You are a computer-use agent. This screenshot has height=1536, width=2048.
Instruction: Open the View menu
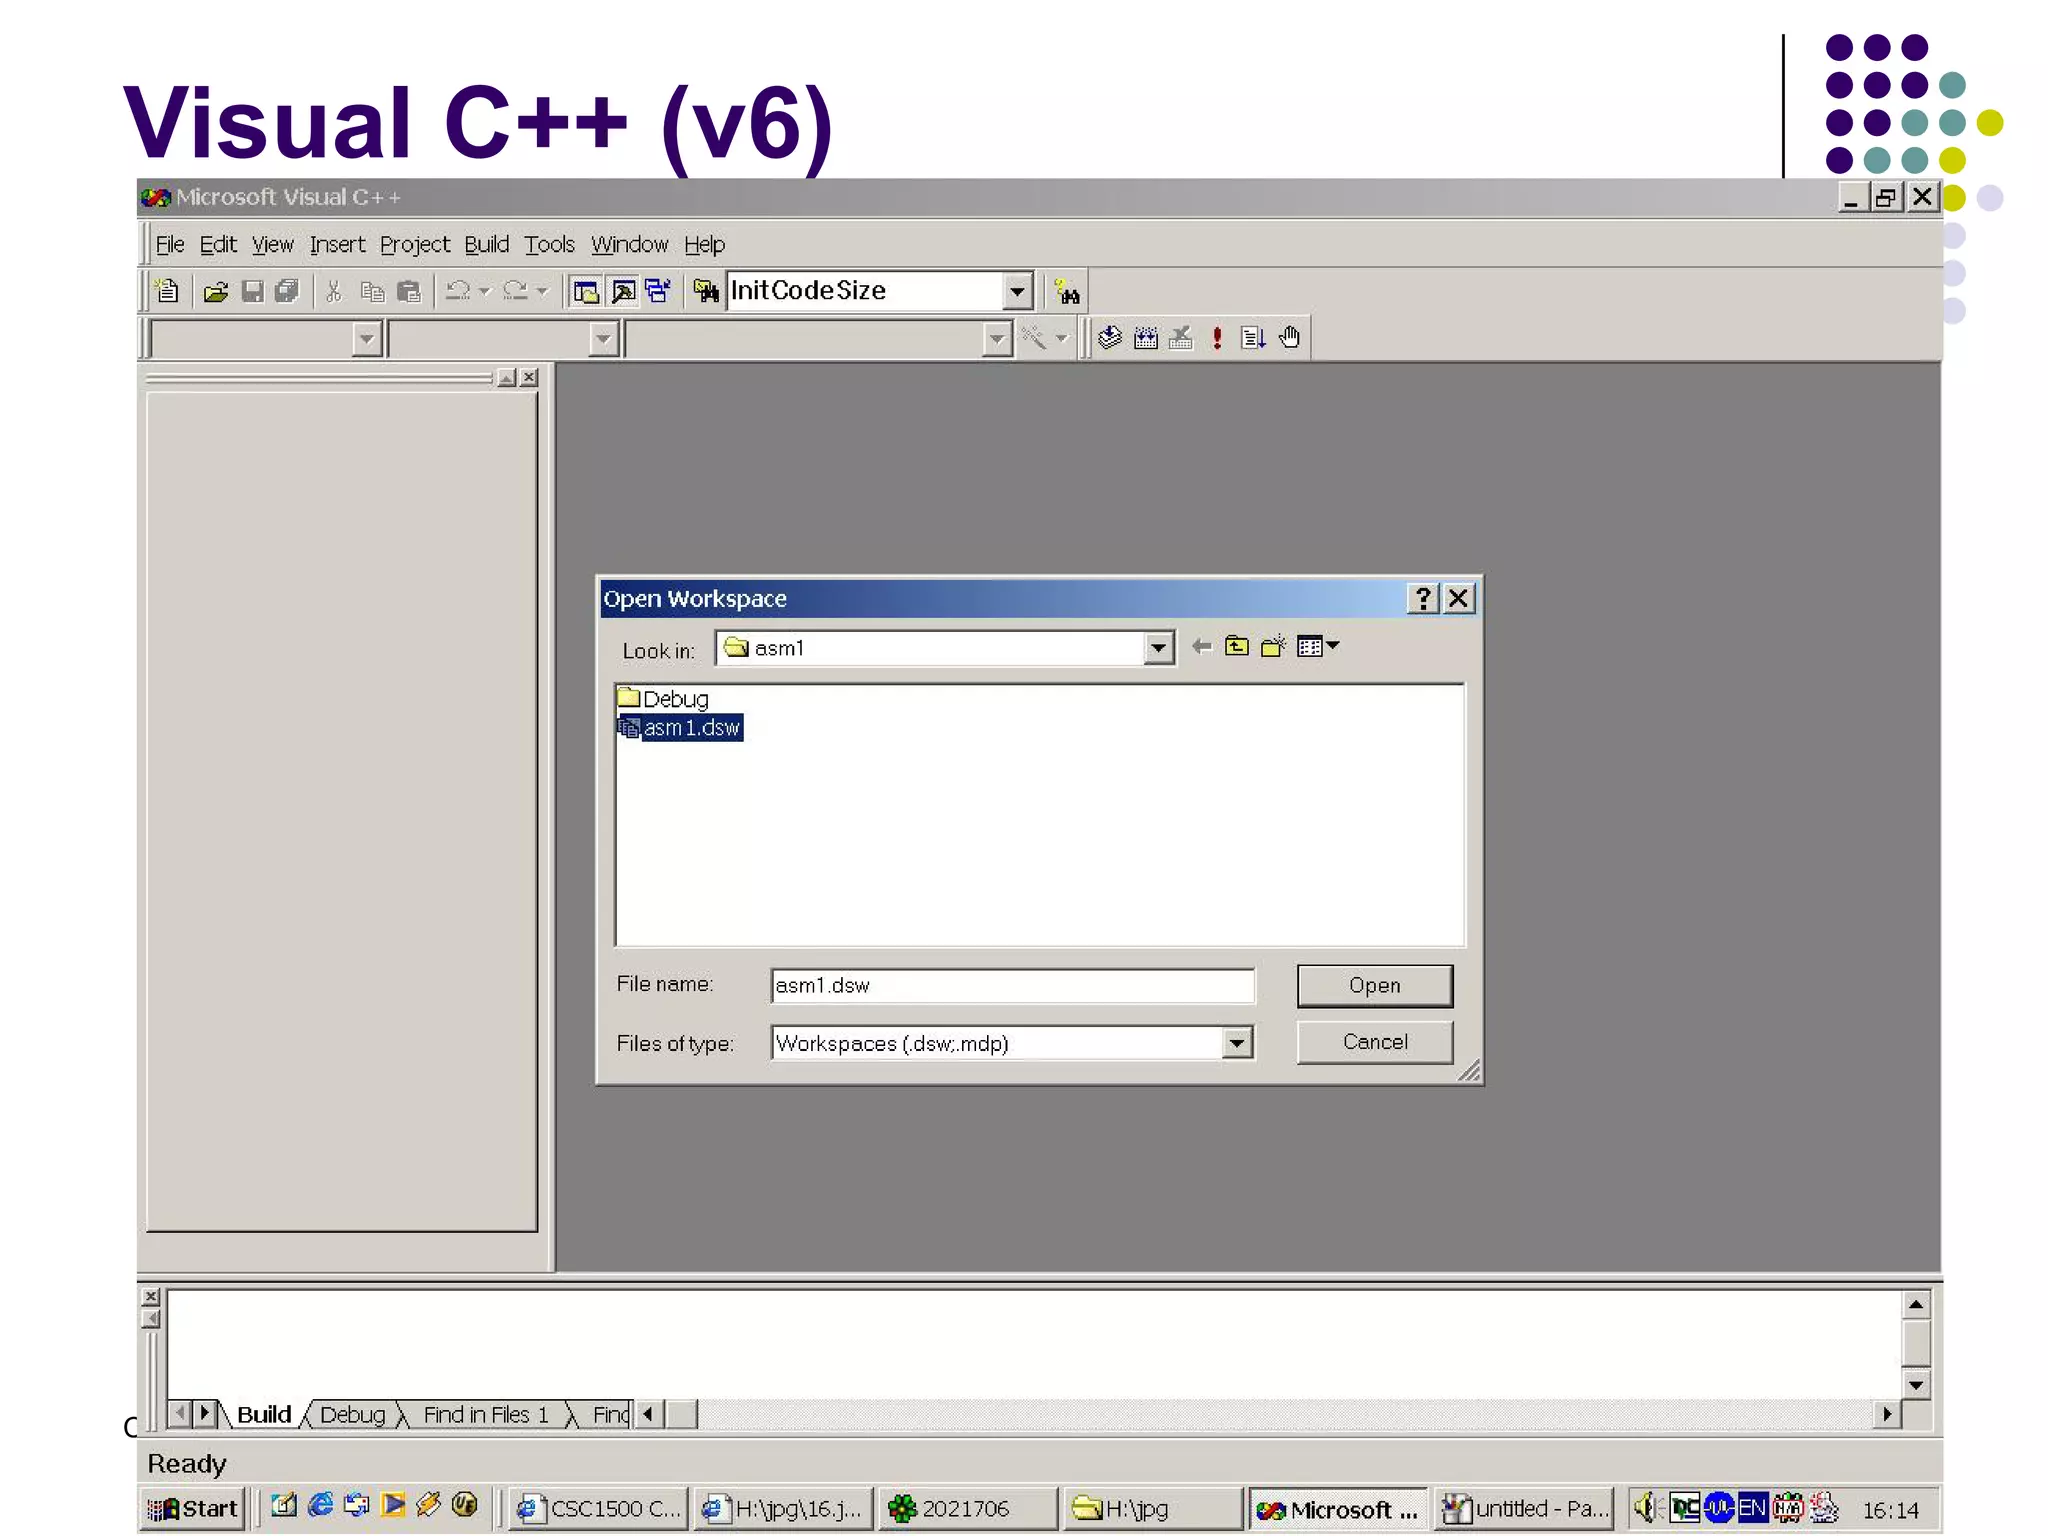point(272,244)
